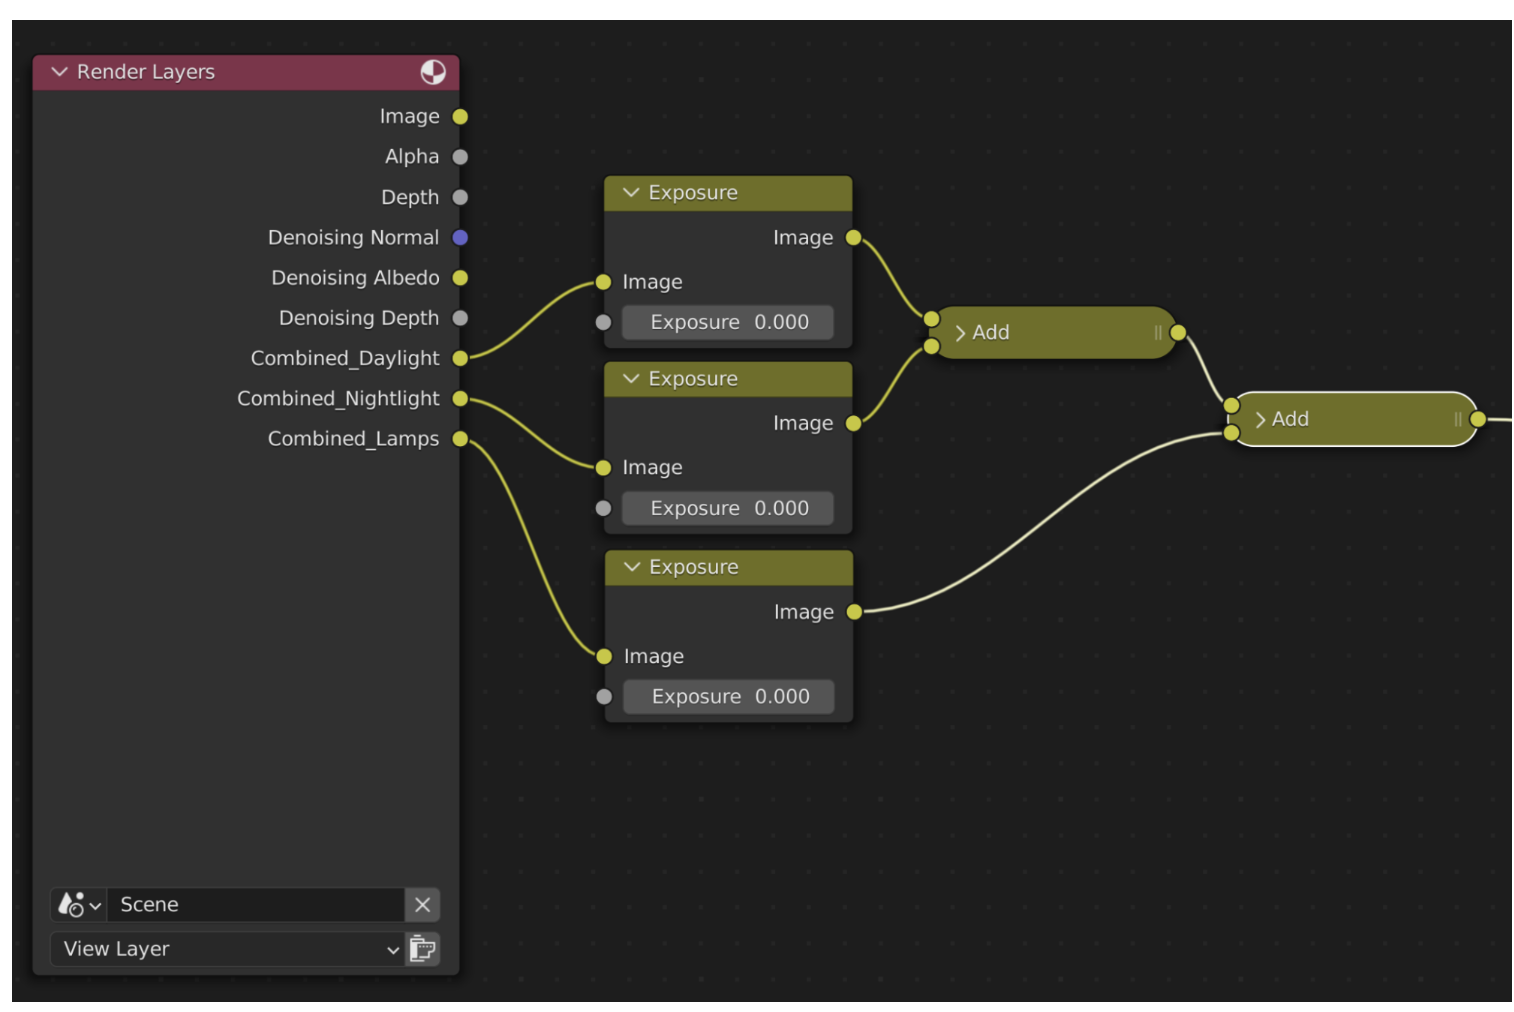Click the Combined_Lamps output socket

460,439
